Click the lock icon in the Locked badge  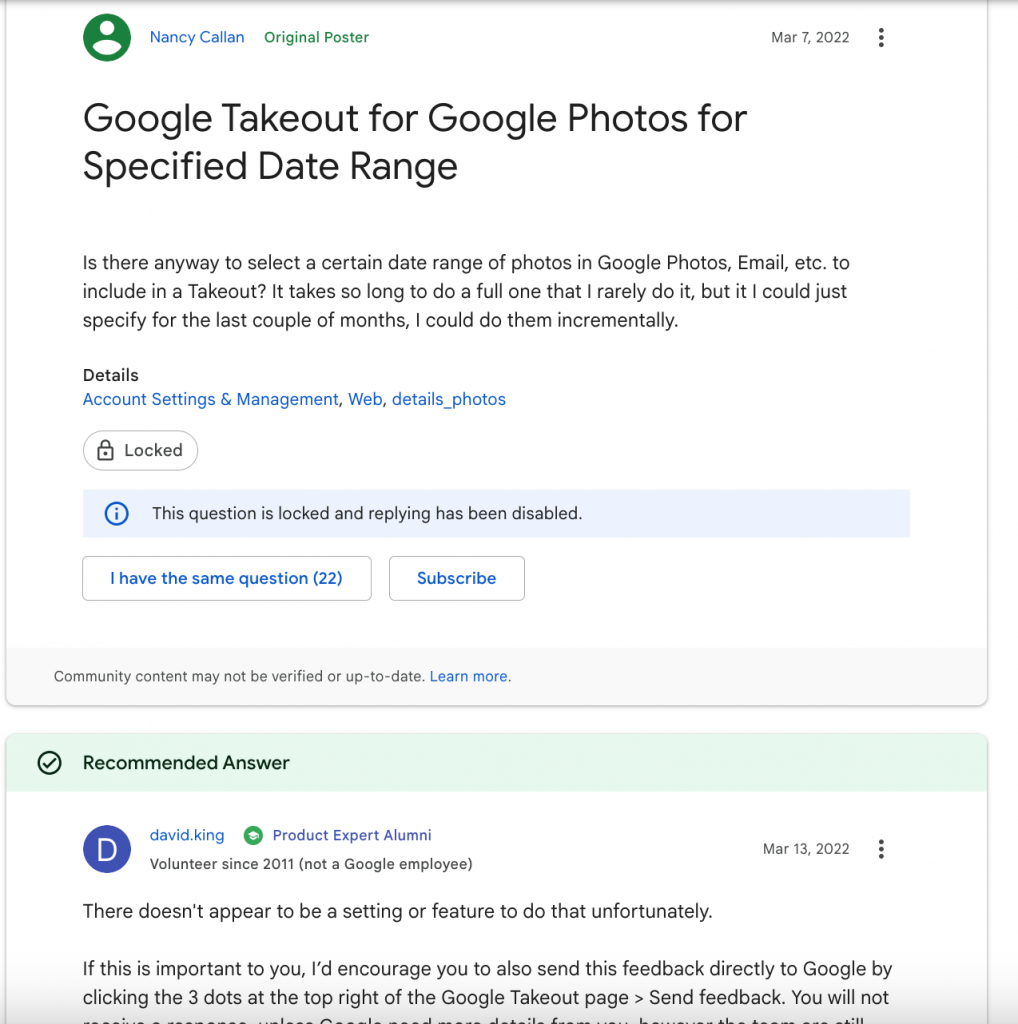pyautogui.click(x=105, y=450)
